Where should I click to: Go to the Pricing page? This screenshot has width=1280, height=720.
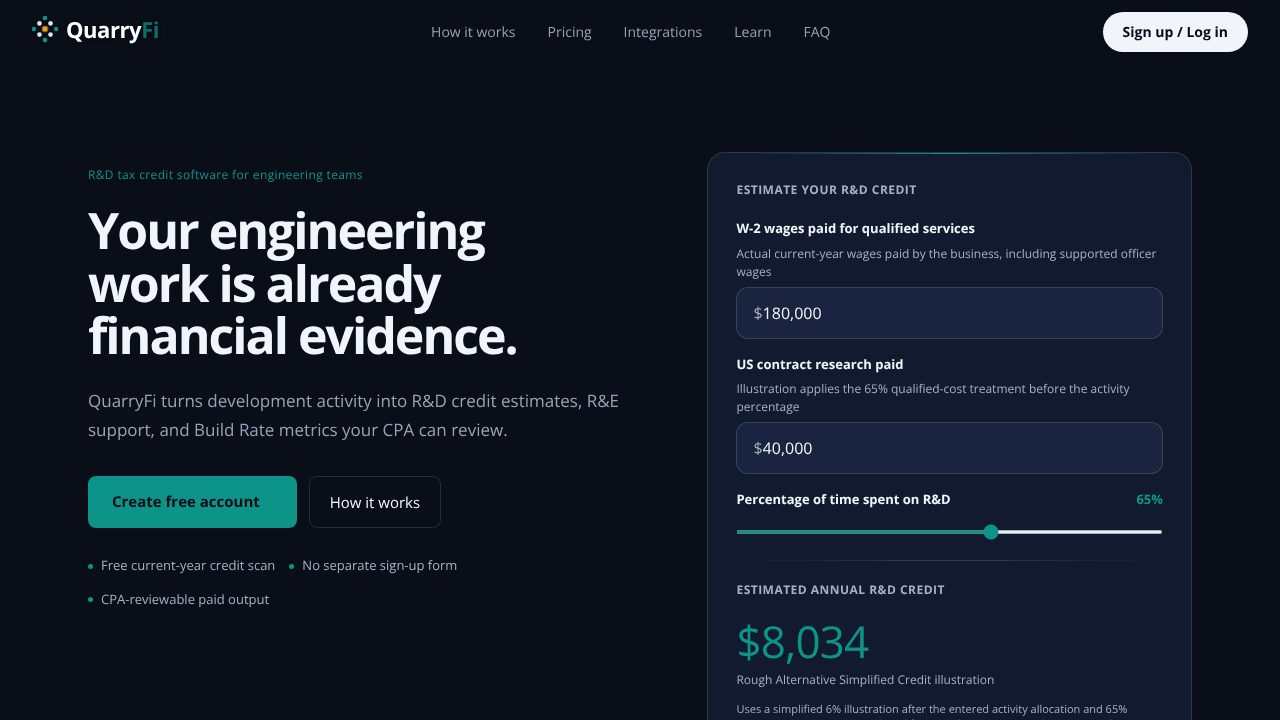point(569,32)
